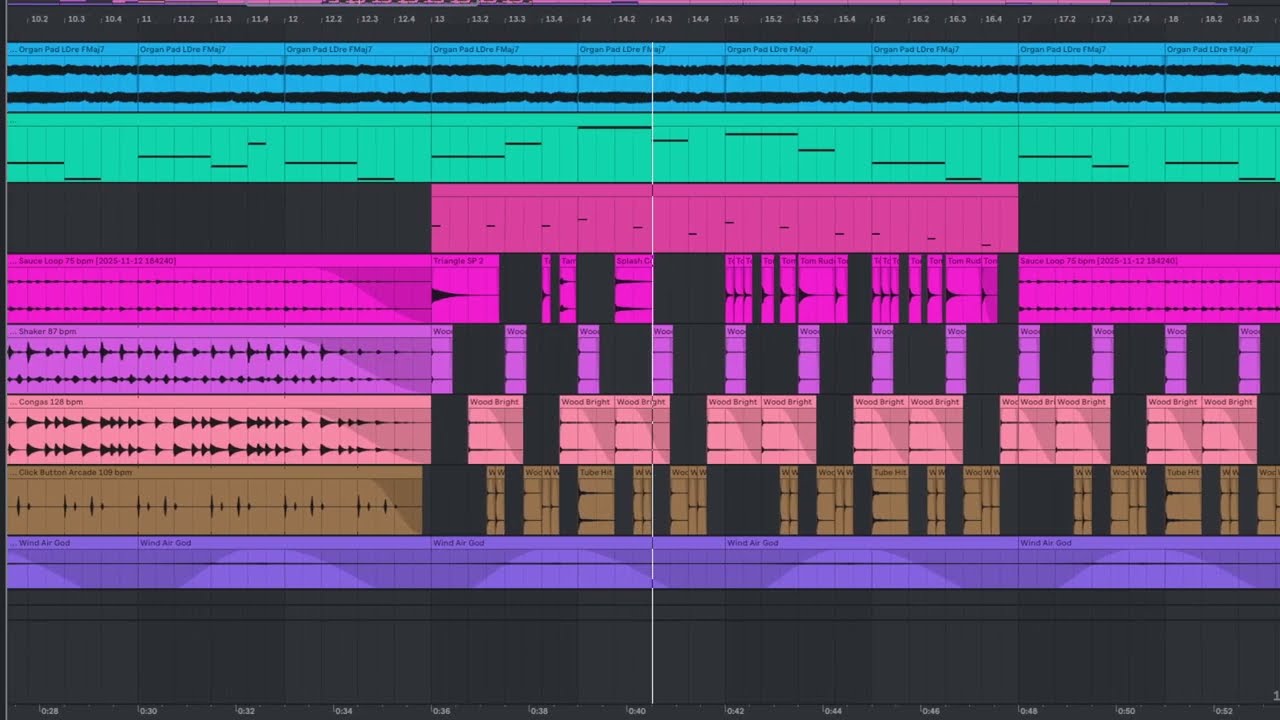Select the Wind Air God clip starting at bar 13
Image resolution: width=1280 pixels, height=720 pixels.
pyautogui.click(x=578, y=563)
